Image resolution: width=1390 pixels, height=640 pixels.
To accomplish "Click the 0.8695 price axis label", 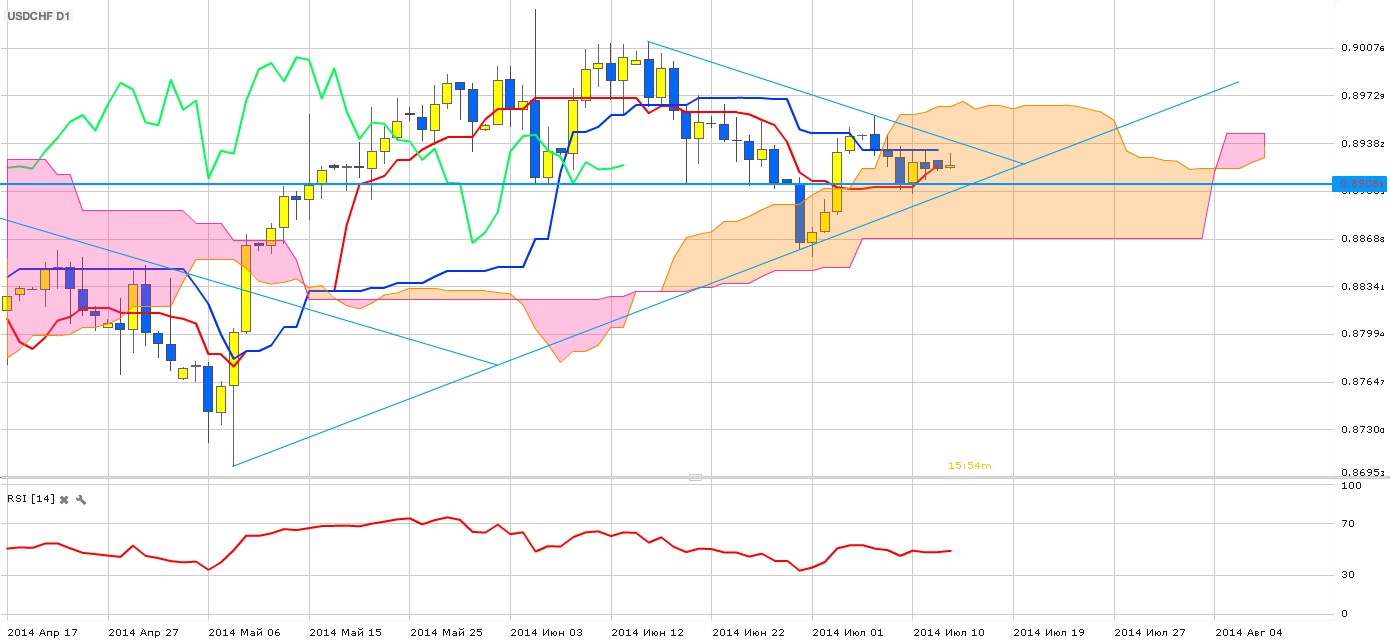I will [1363, 472].
